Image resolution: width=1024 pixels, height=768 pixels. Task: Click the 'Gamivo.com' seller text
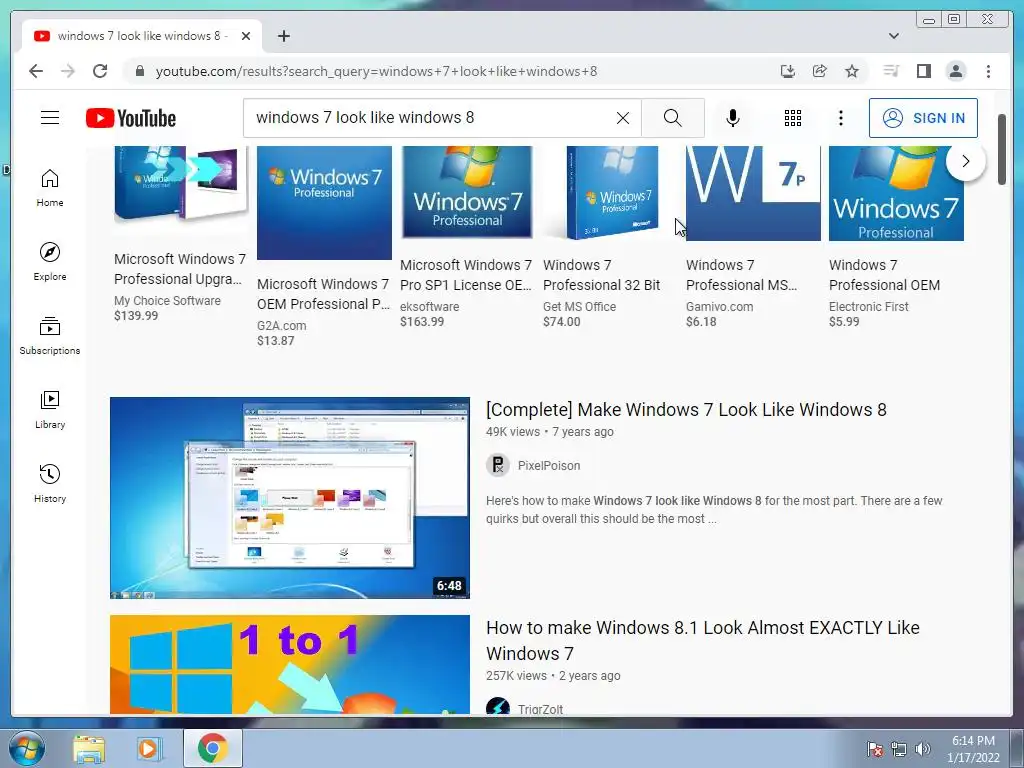pyautogui.click(x=719, y=306)
